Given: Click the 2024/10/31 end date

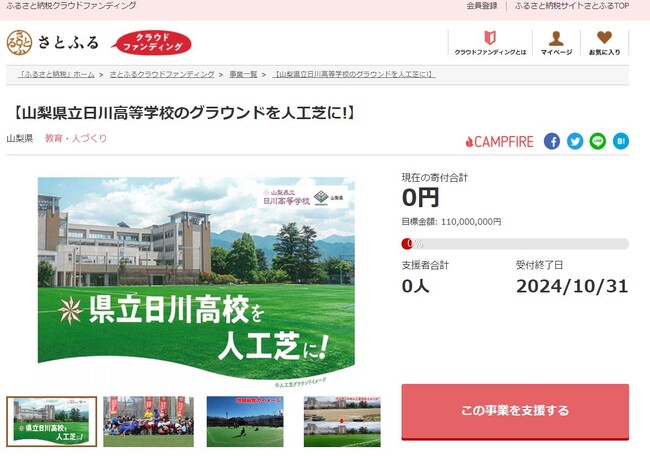Looking at the screenshot, I should [572, 286].
